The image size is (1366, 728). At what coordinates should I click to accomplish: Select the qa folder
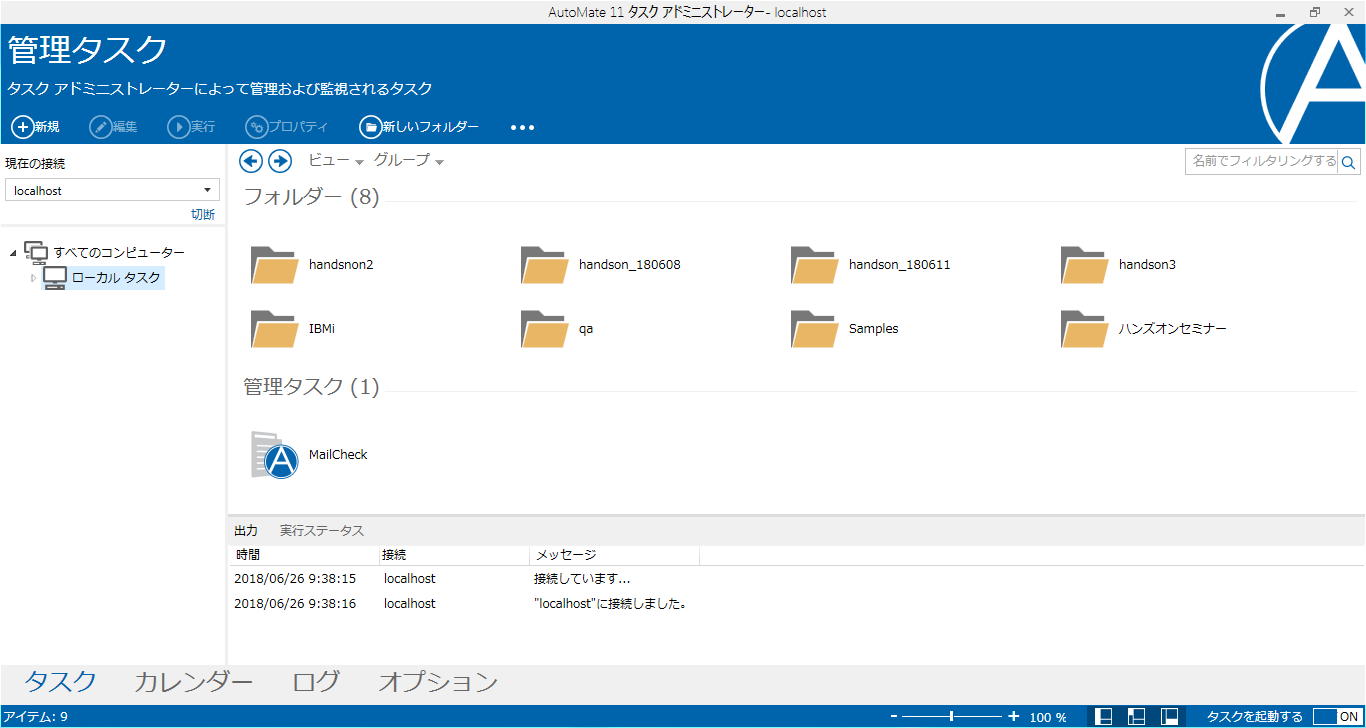coord(556,328)
